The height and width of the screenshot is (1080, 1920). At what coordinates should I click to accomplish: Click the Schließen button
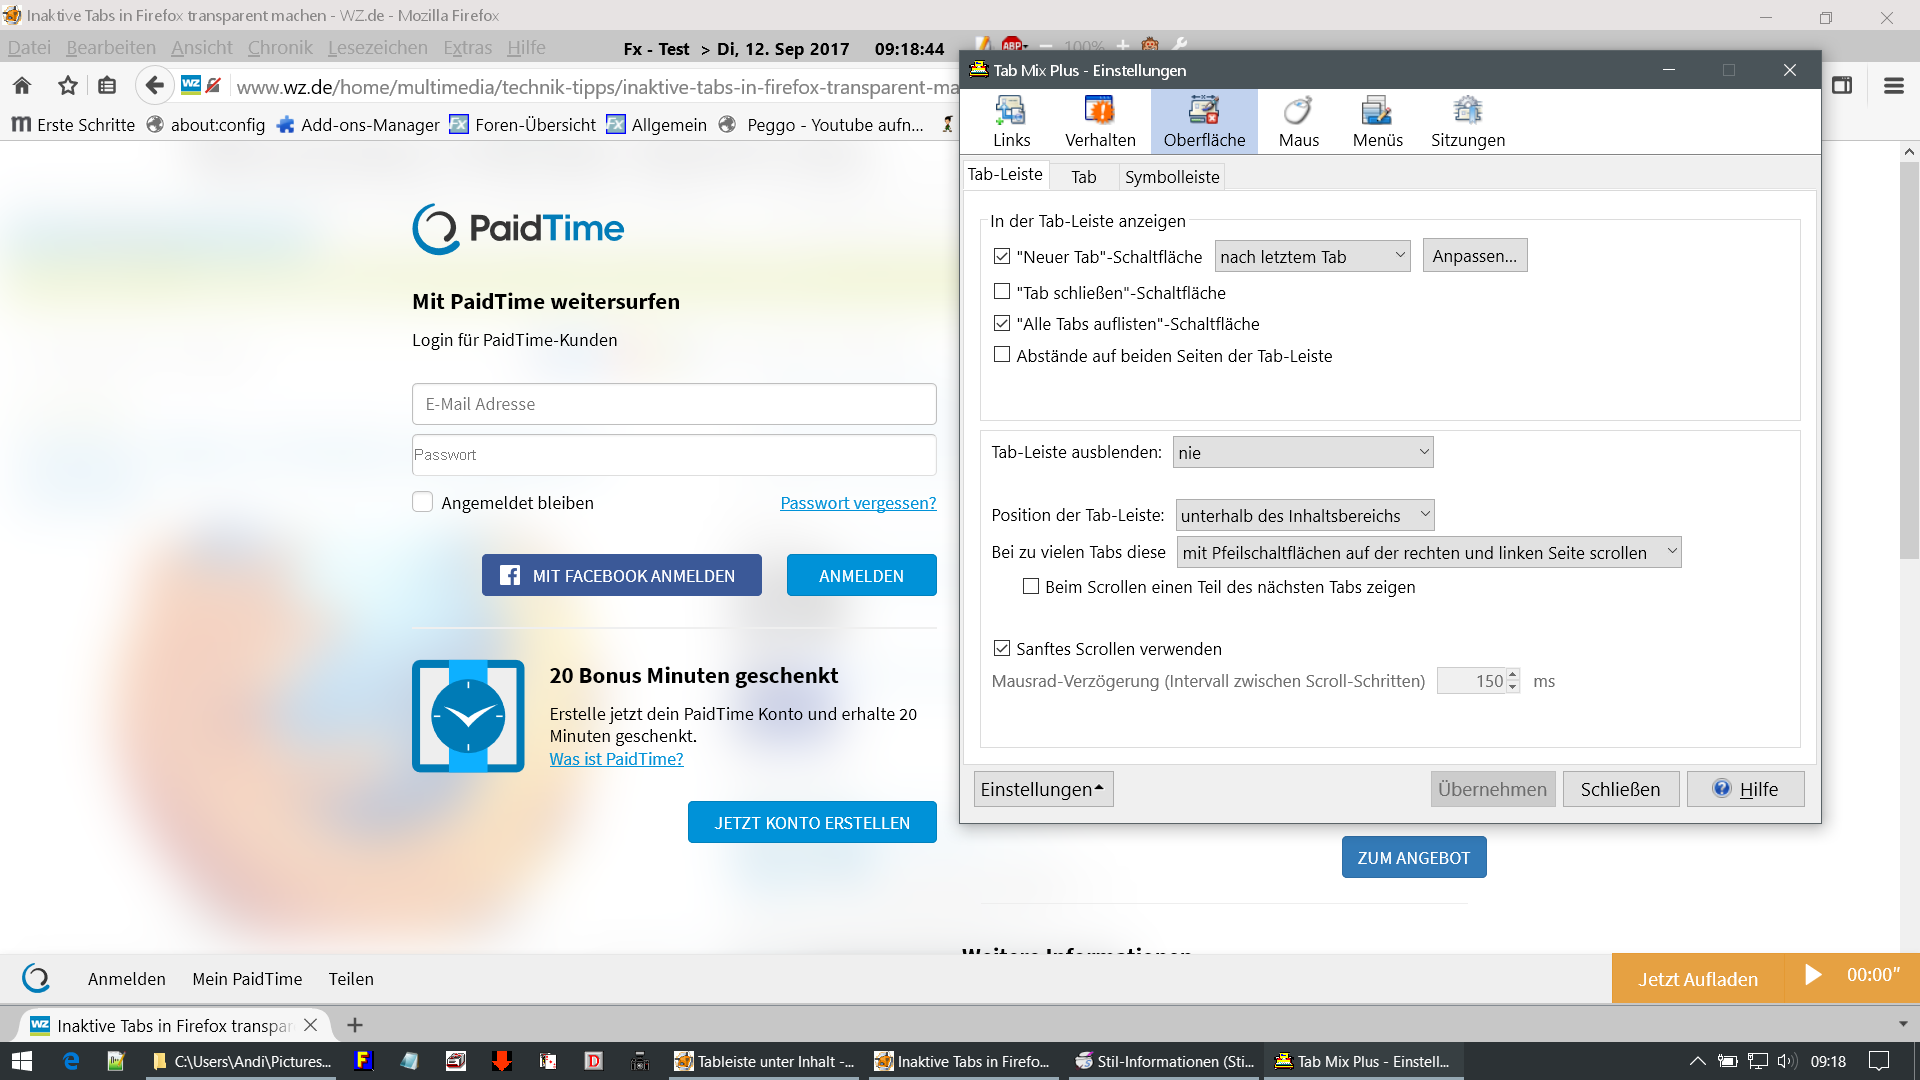pos(1620,789)
